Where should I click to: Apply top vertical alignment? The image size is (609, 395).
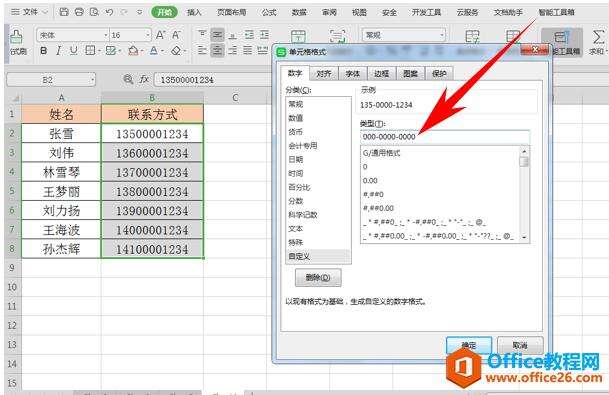202,35
